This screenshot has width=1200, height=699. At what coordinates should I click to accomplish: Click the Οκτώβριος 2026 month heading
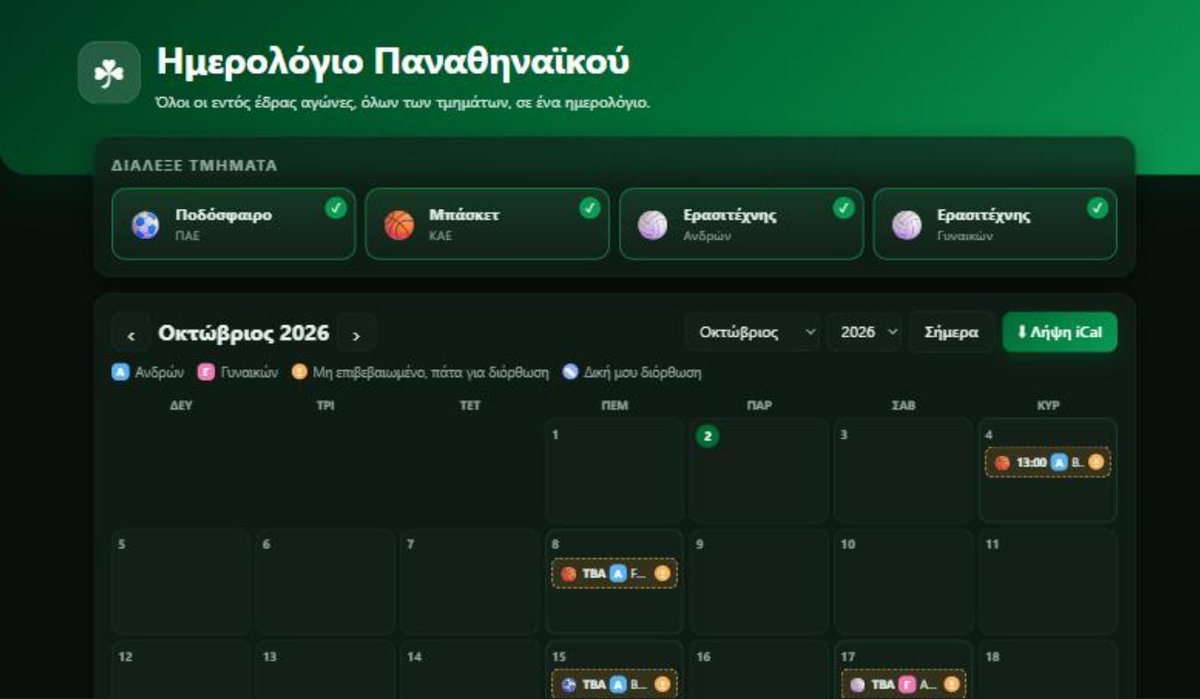pos(243,333)
